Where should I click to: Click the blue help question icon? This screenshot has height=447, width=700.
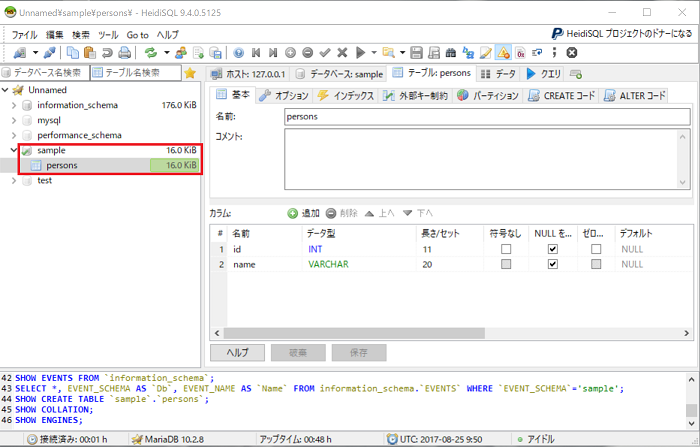tap(239, 53)
